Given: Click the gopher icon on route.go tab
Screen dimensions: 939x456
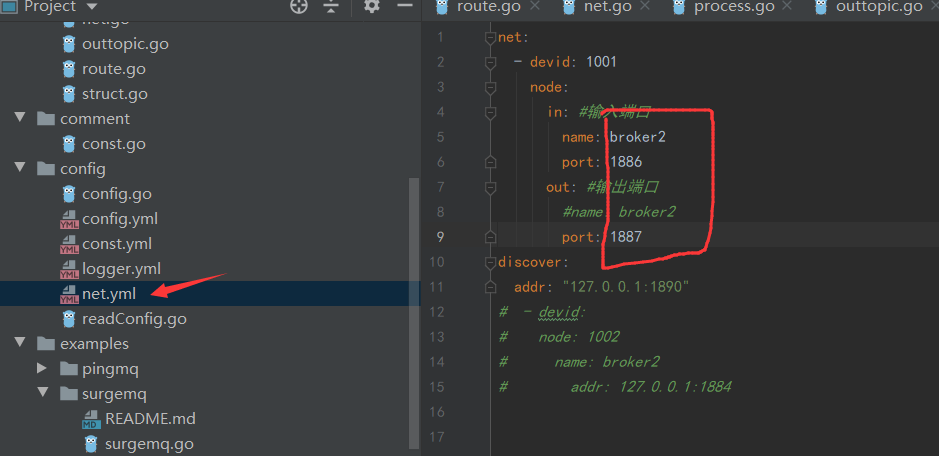Looking at the screenshot, I should [443, 7].
